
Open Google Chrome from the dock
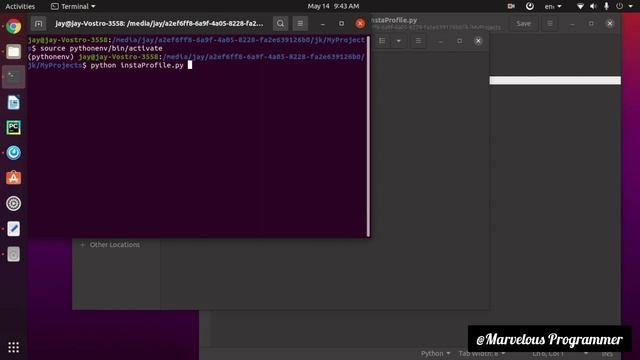(x=13, y=27)
